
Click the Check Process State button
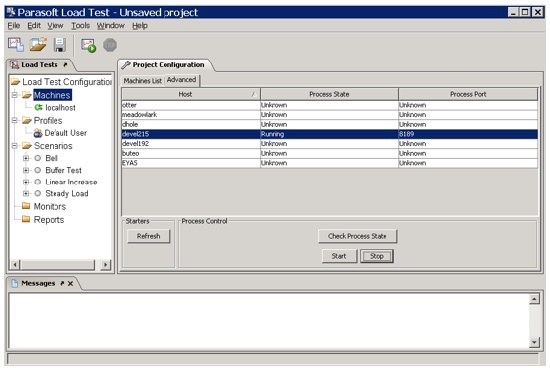(357, 236)
